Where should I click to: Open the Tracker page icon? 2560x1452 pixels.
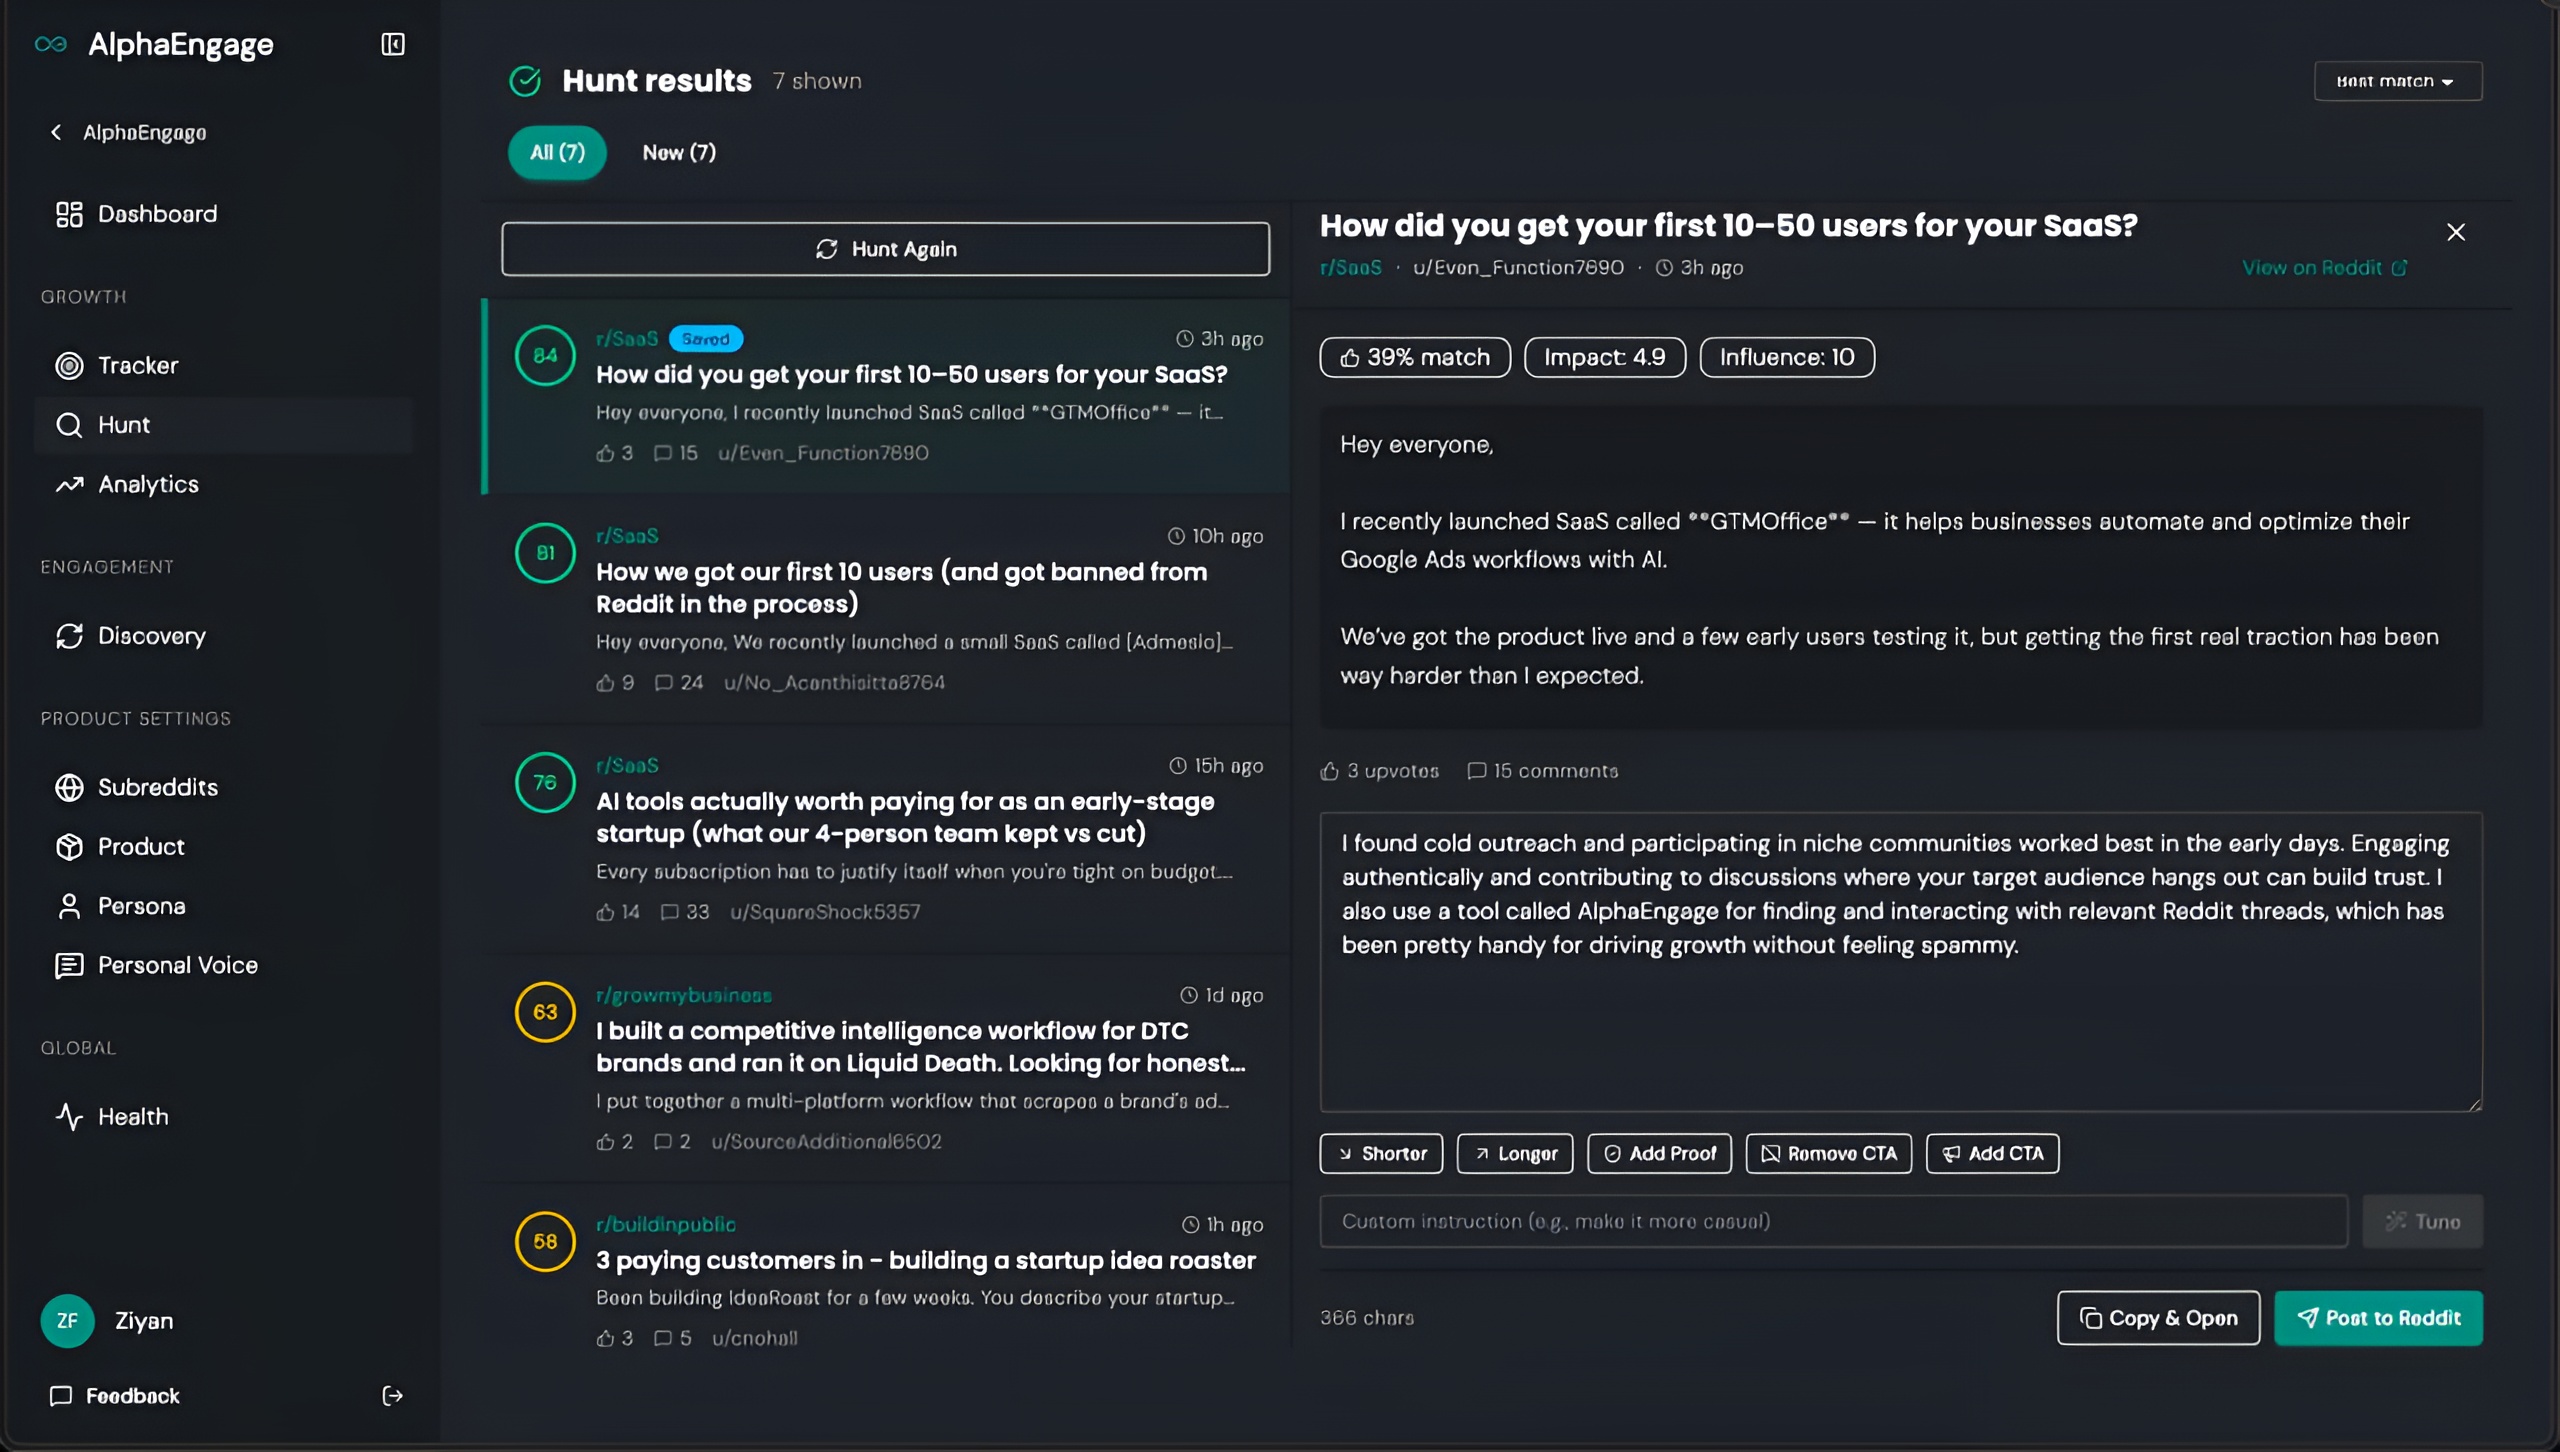pos(69,366)
